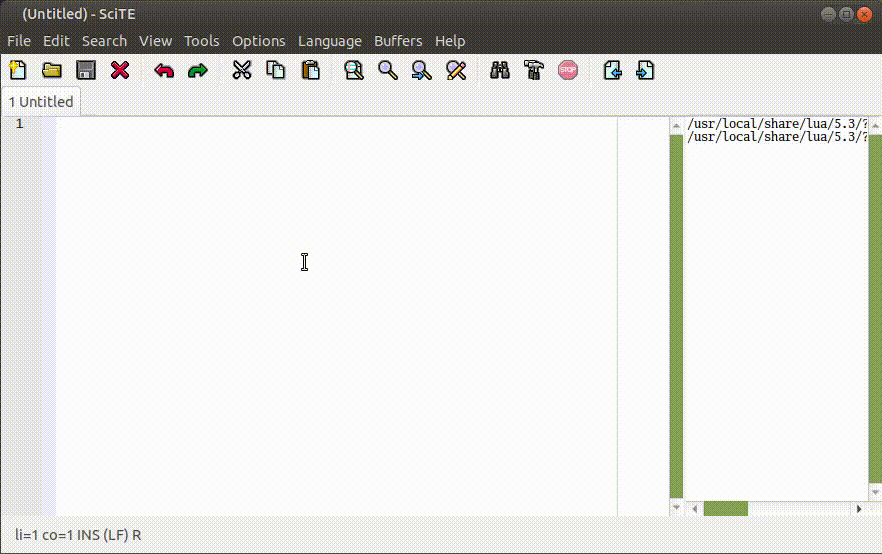Click the first /usr/local/share/lua output line

coord(777,124)
